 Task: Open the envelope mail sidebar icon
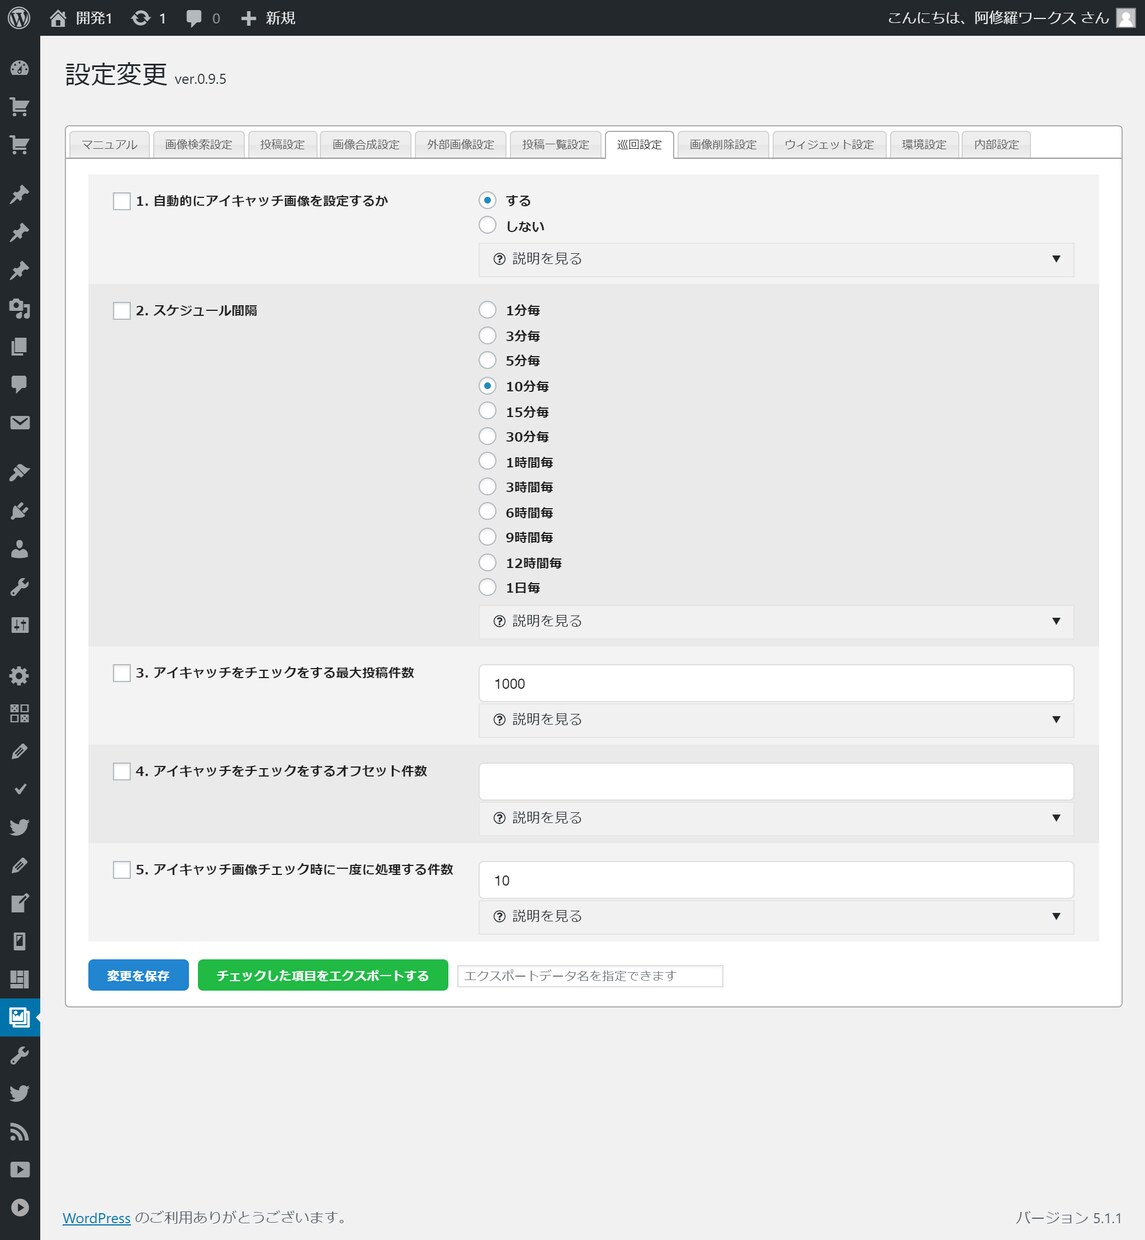coord(19,422)
